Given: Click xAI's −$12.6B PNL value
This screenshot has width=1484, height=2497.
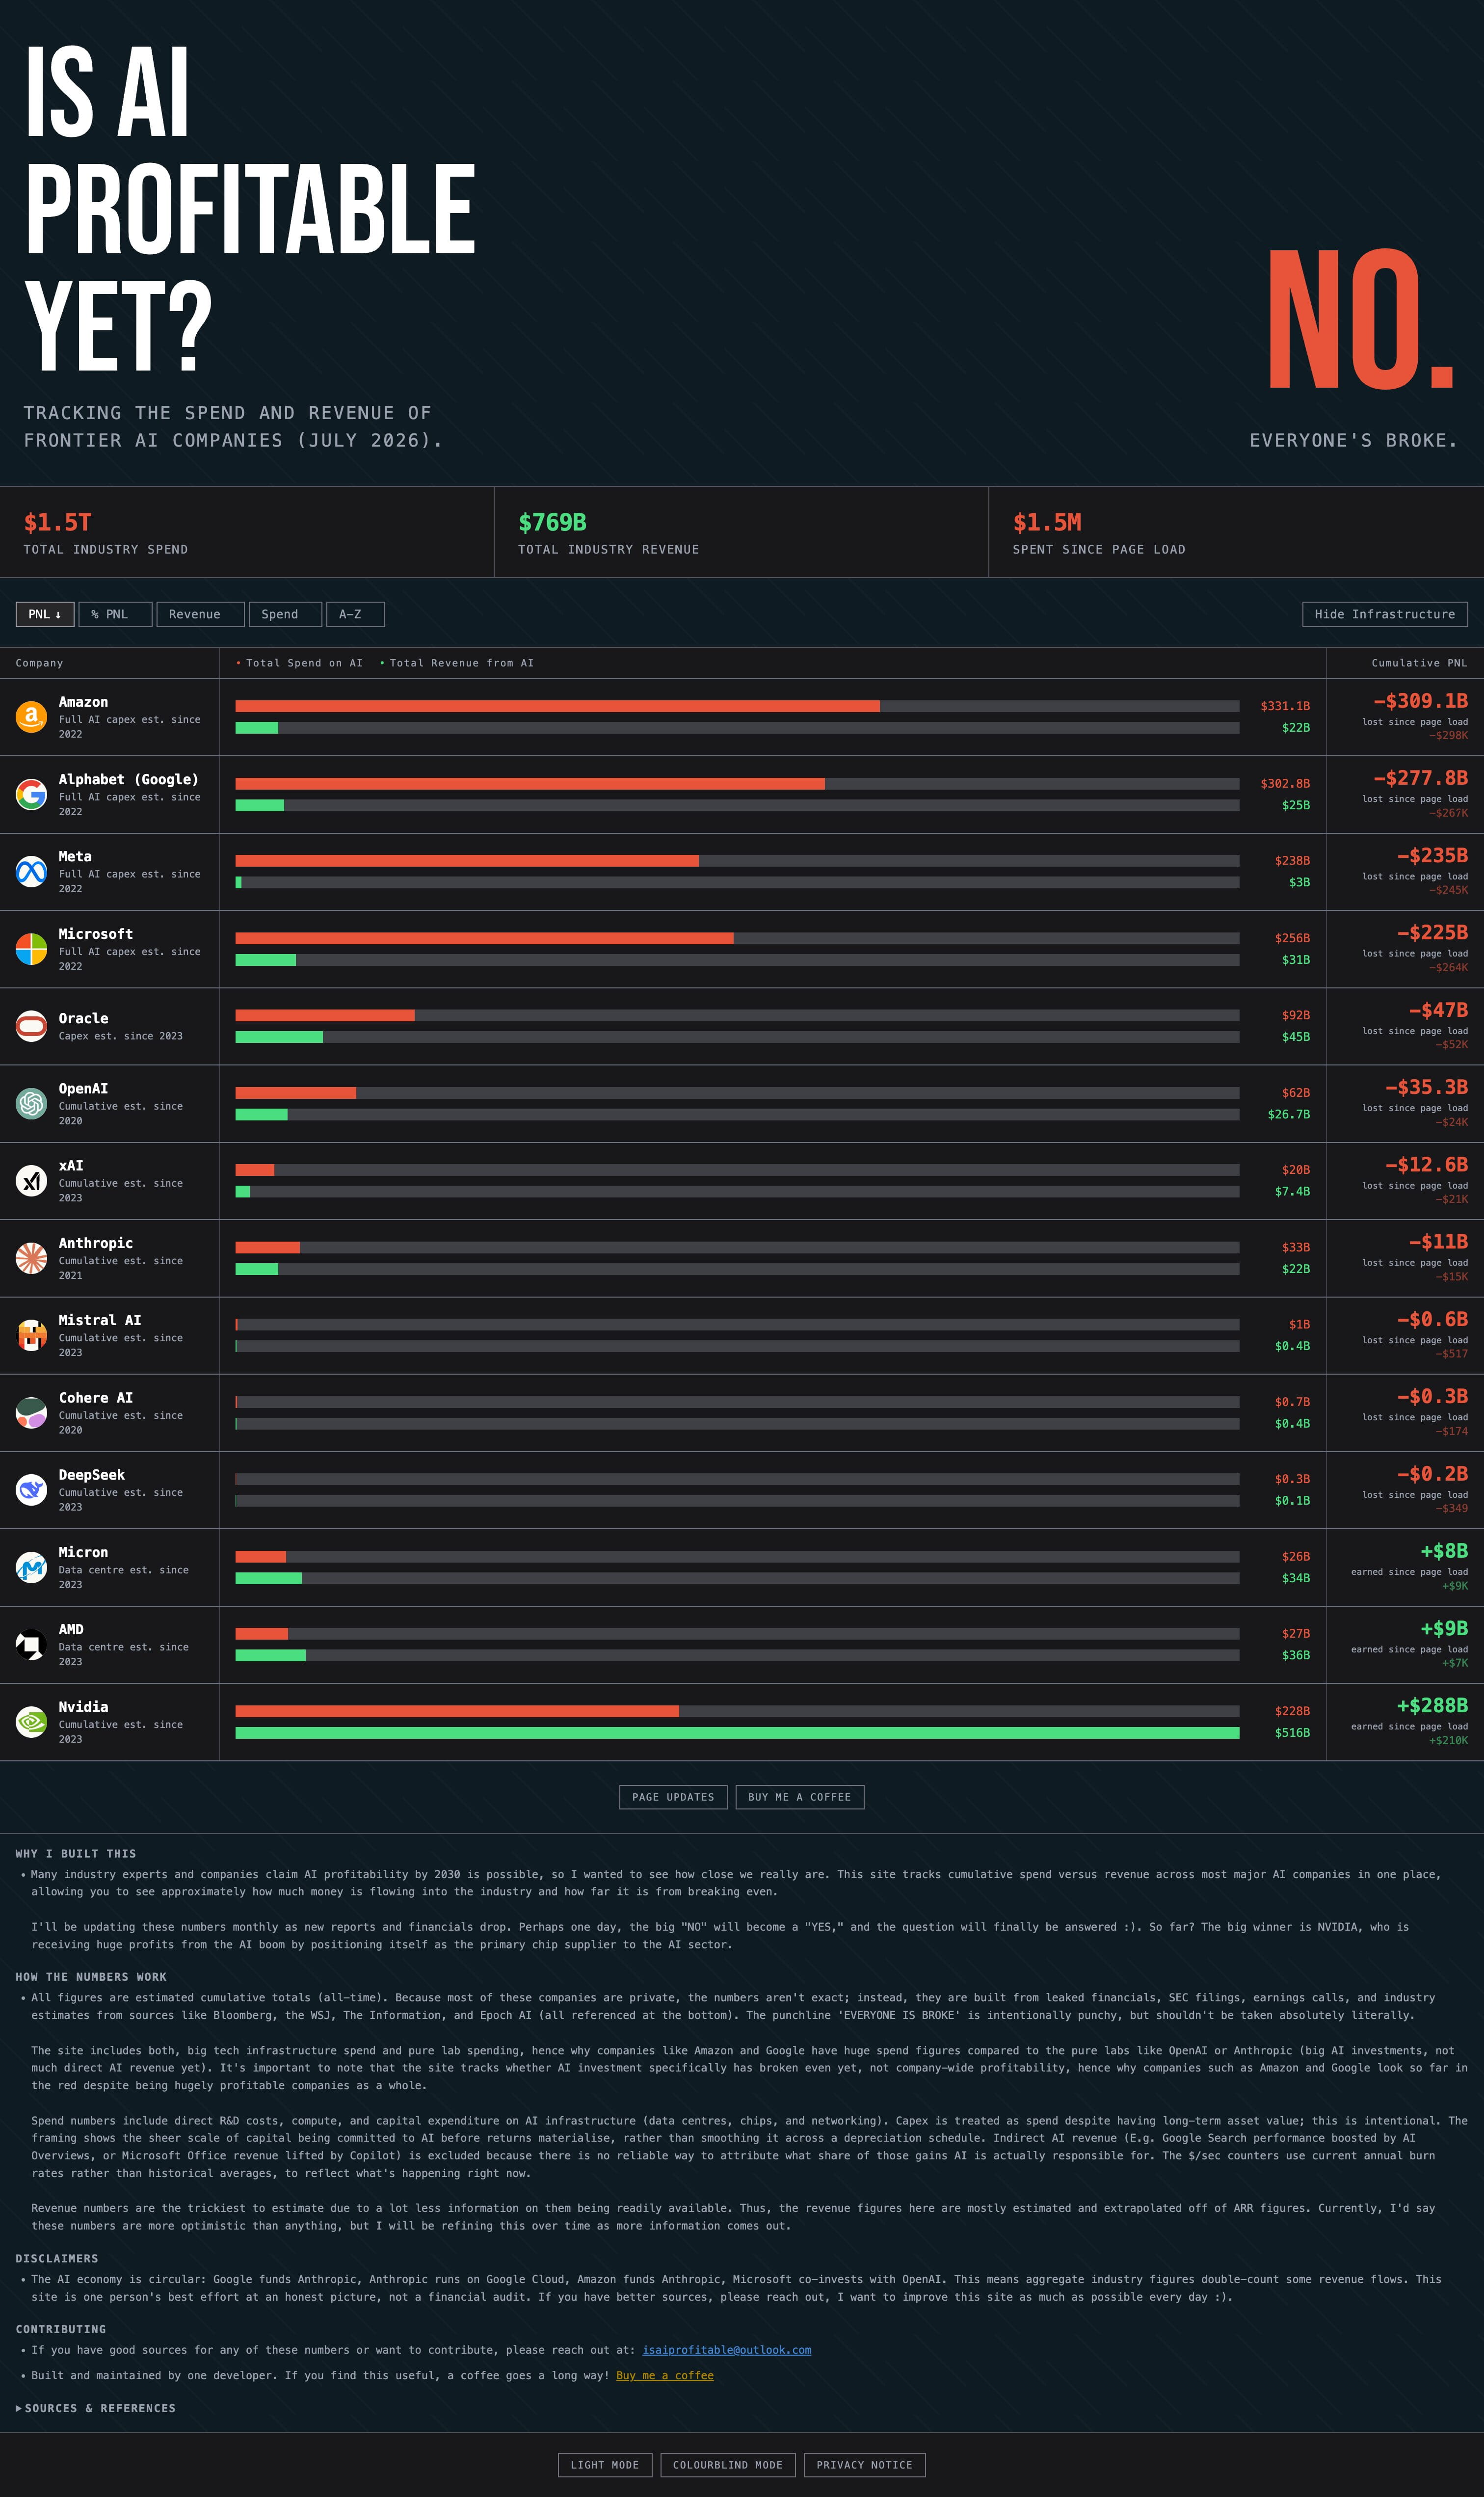Looking at the screenshot, I should click(x=1426, y=1164).
